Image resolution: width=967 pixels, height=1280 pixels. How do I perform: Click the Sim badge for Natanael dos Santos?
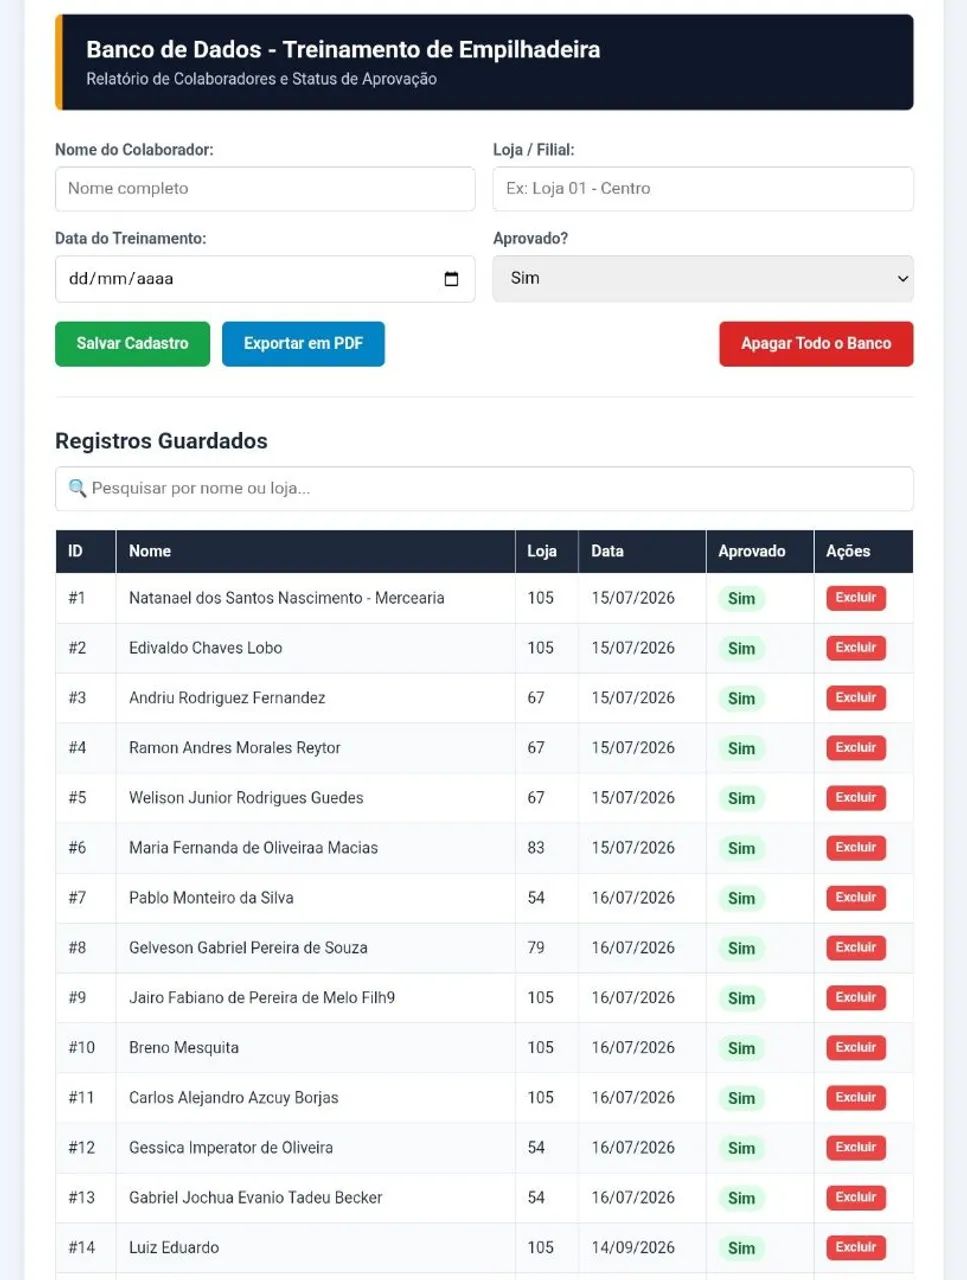(741, 598)
